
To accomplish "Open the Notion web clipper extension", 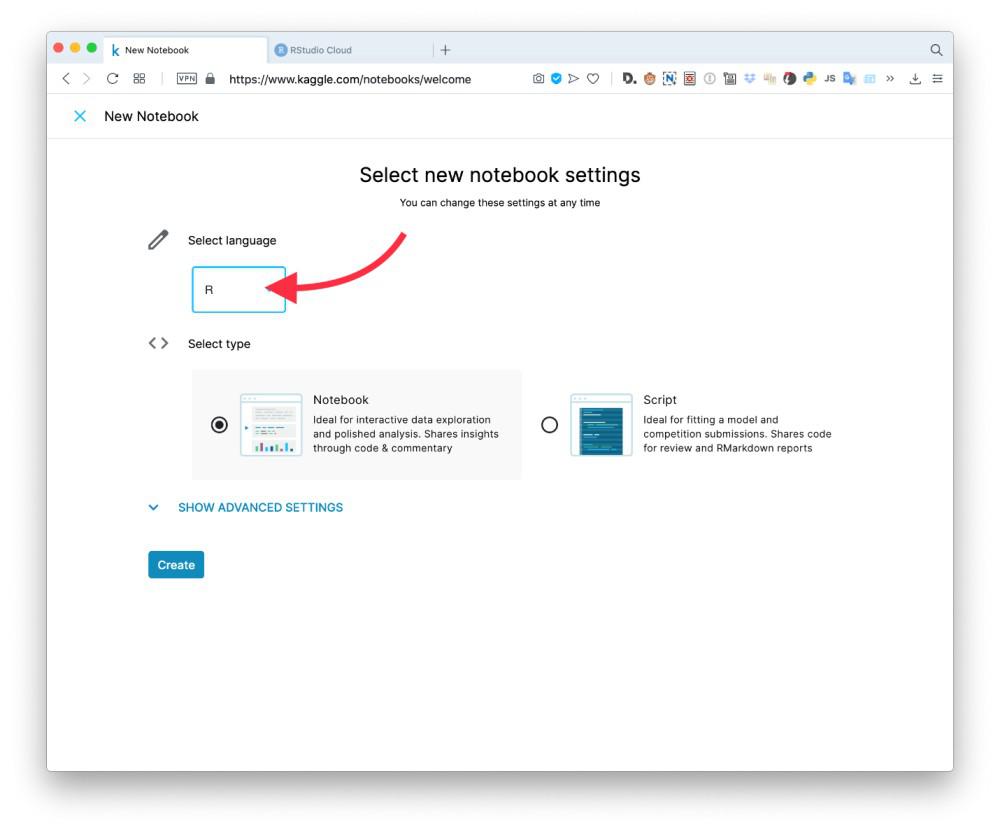I will tap(669, 78).
